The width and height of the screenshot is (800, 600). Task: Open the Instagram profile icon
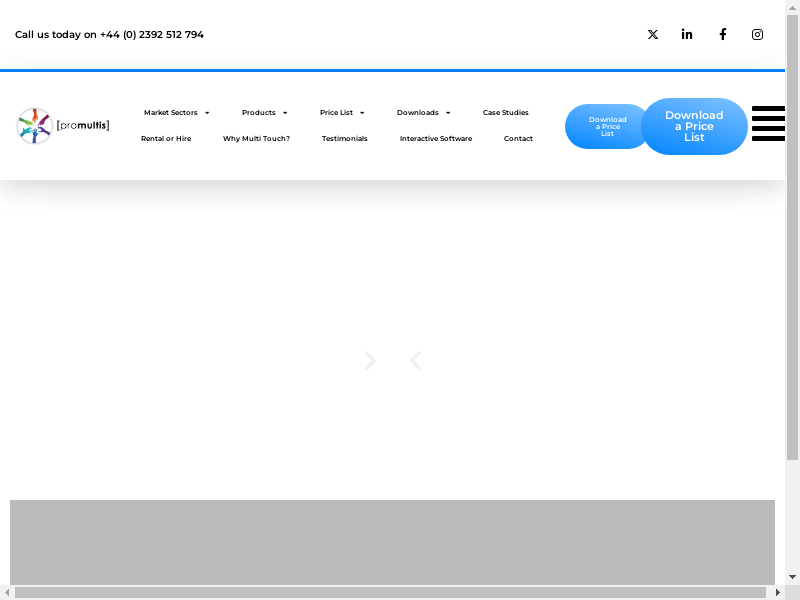[x=757, y=34]
